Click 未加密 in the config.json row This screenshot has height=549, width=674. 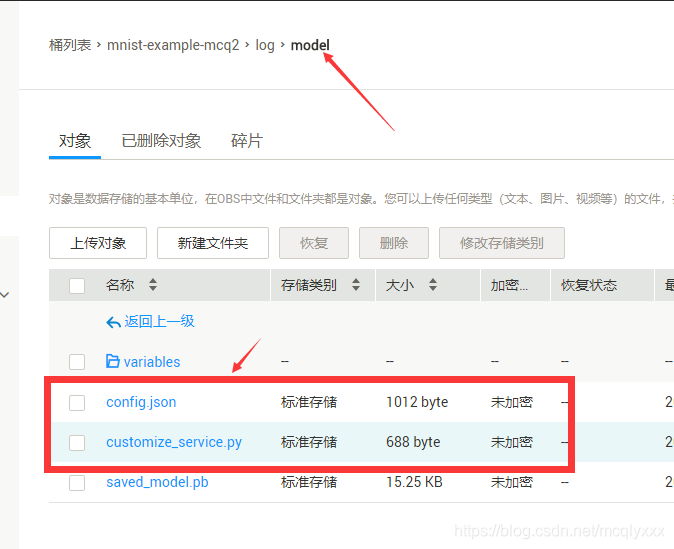tap(512, 402)
